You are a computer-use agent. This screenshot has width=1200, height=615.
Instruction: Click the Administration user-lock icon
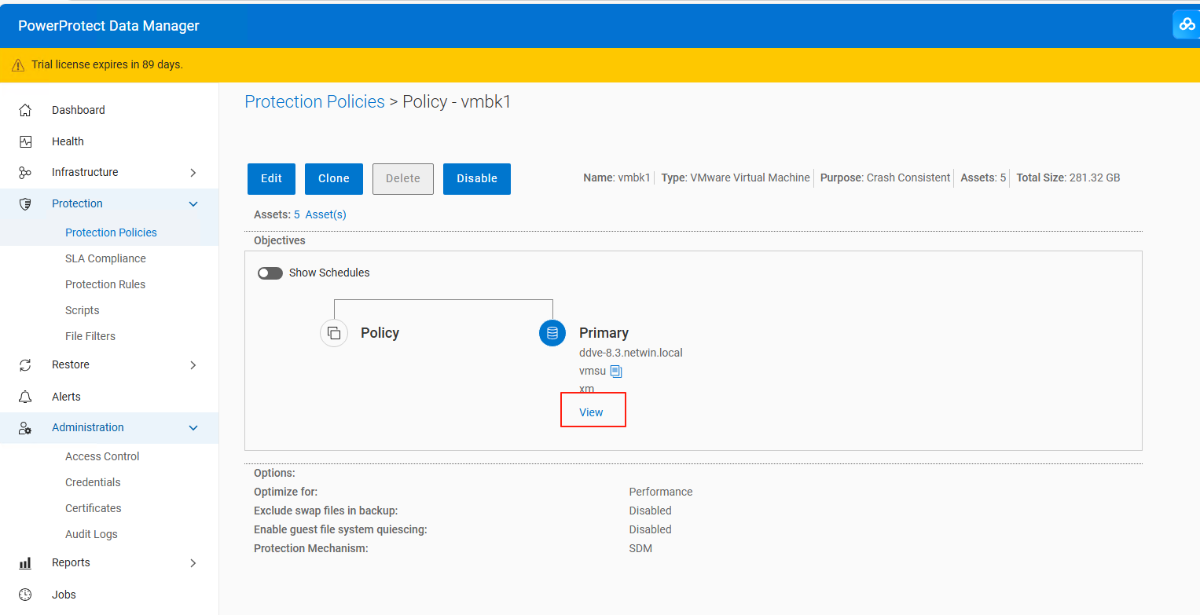pyautogui.click(x=26, y=428)
